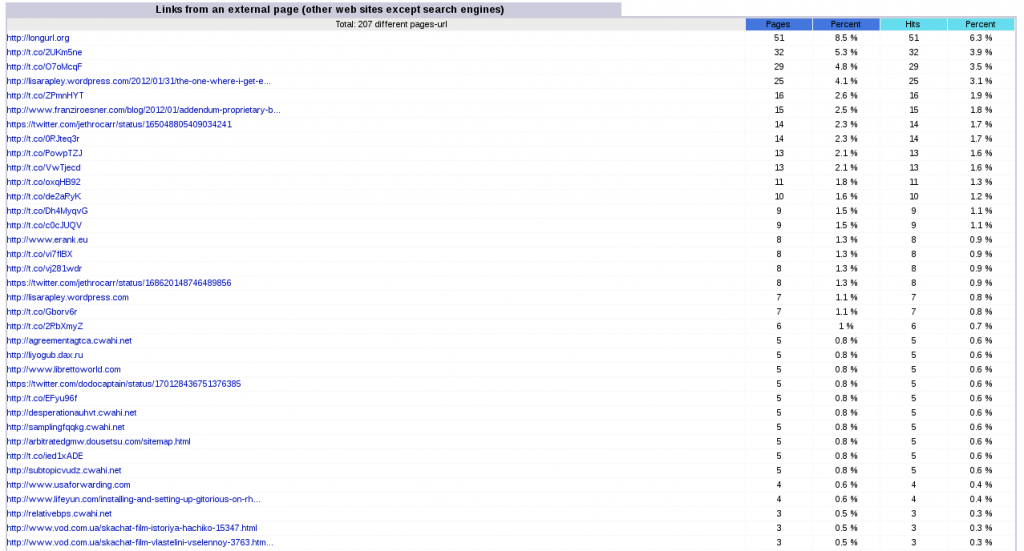Select the 'Total: 207 different pages-url' text

[391, 24]
